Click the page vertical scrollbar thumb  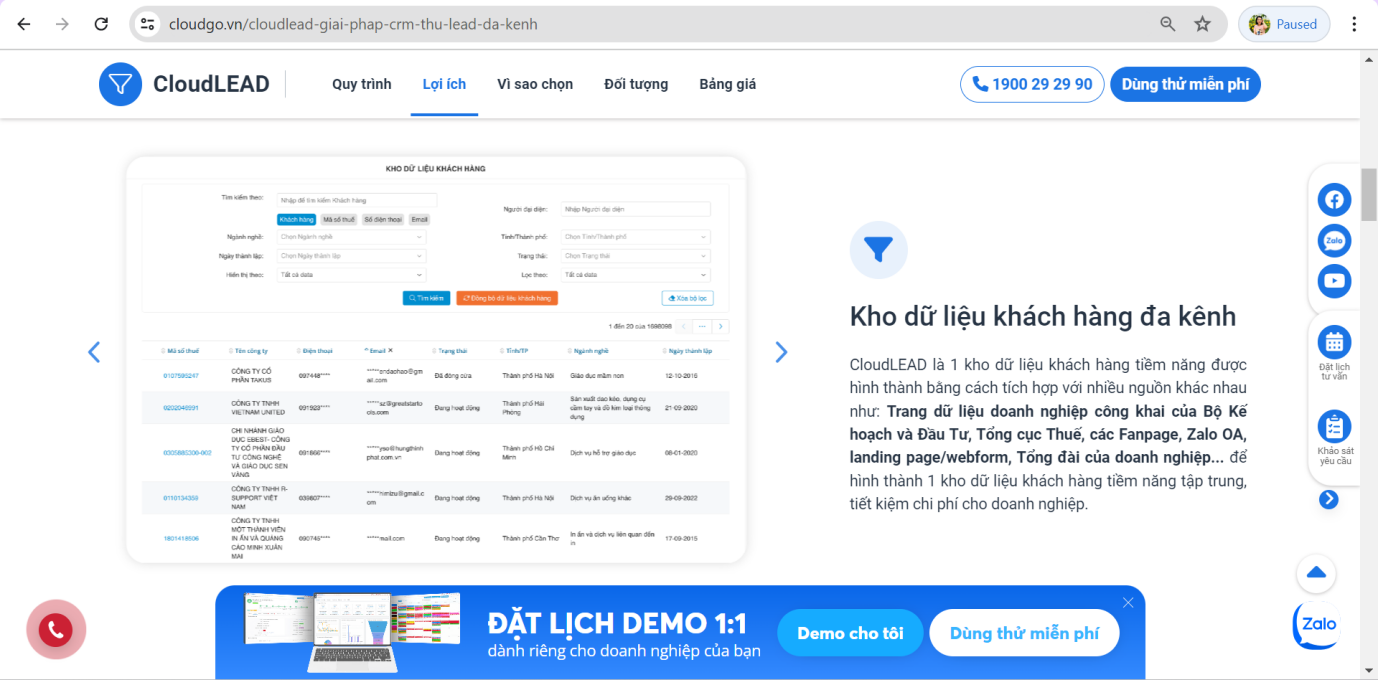[x=1369, y=194]
